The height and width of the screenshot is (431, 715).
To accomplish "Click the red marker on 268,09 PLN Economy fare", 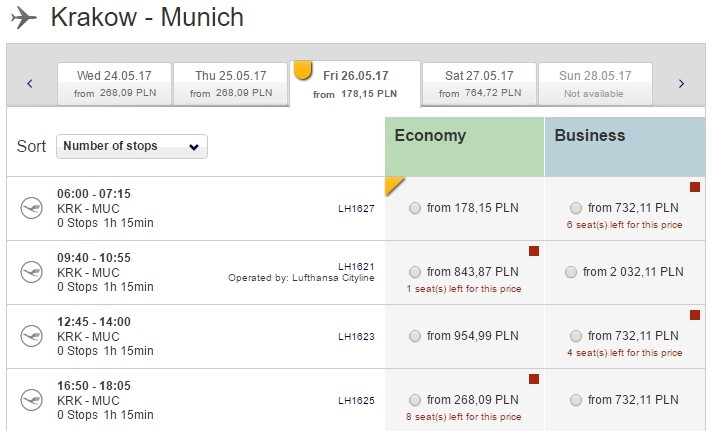I will (534, 379).
